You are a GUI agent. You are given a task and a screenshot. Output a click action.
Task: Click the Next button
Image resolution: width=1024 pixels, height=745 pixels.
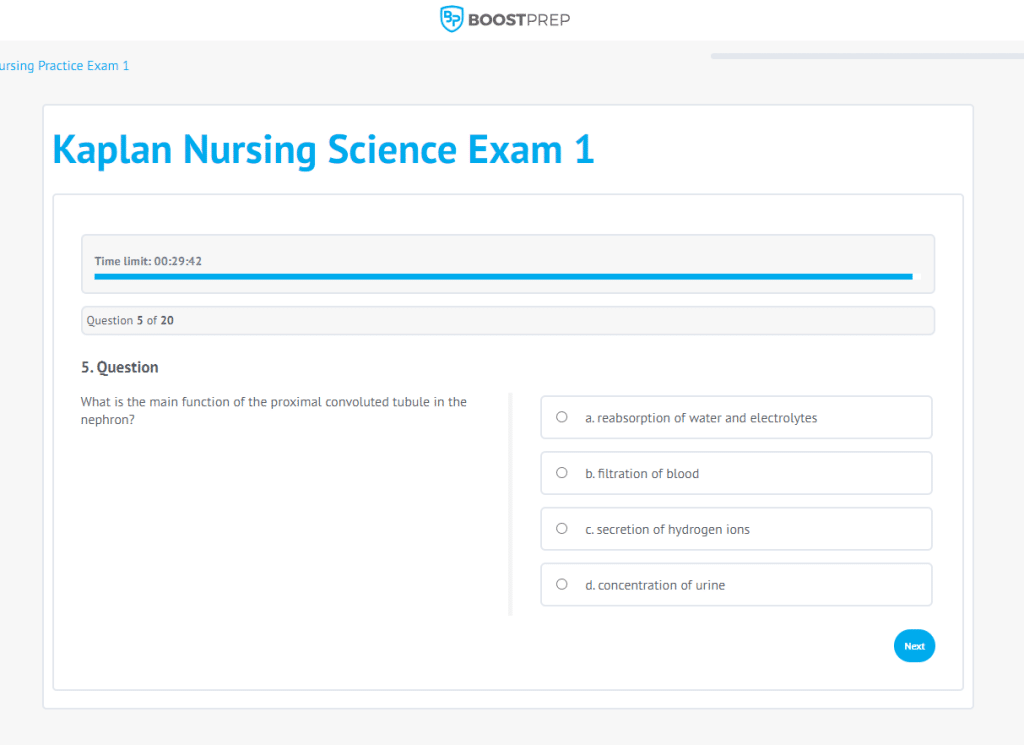tap(913, 645)
